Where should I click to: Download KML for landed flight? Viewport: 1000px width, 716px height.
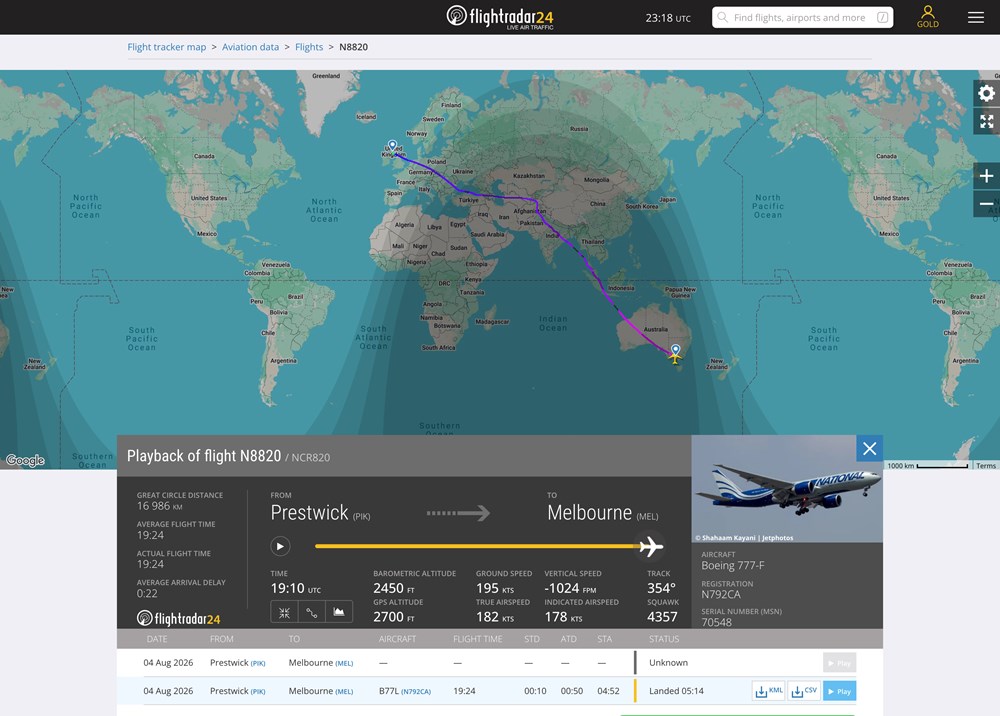pyautogui.click(x=768, y=691)
